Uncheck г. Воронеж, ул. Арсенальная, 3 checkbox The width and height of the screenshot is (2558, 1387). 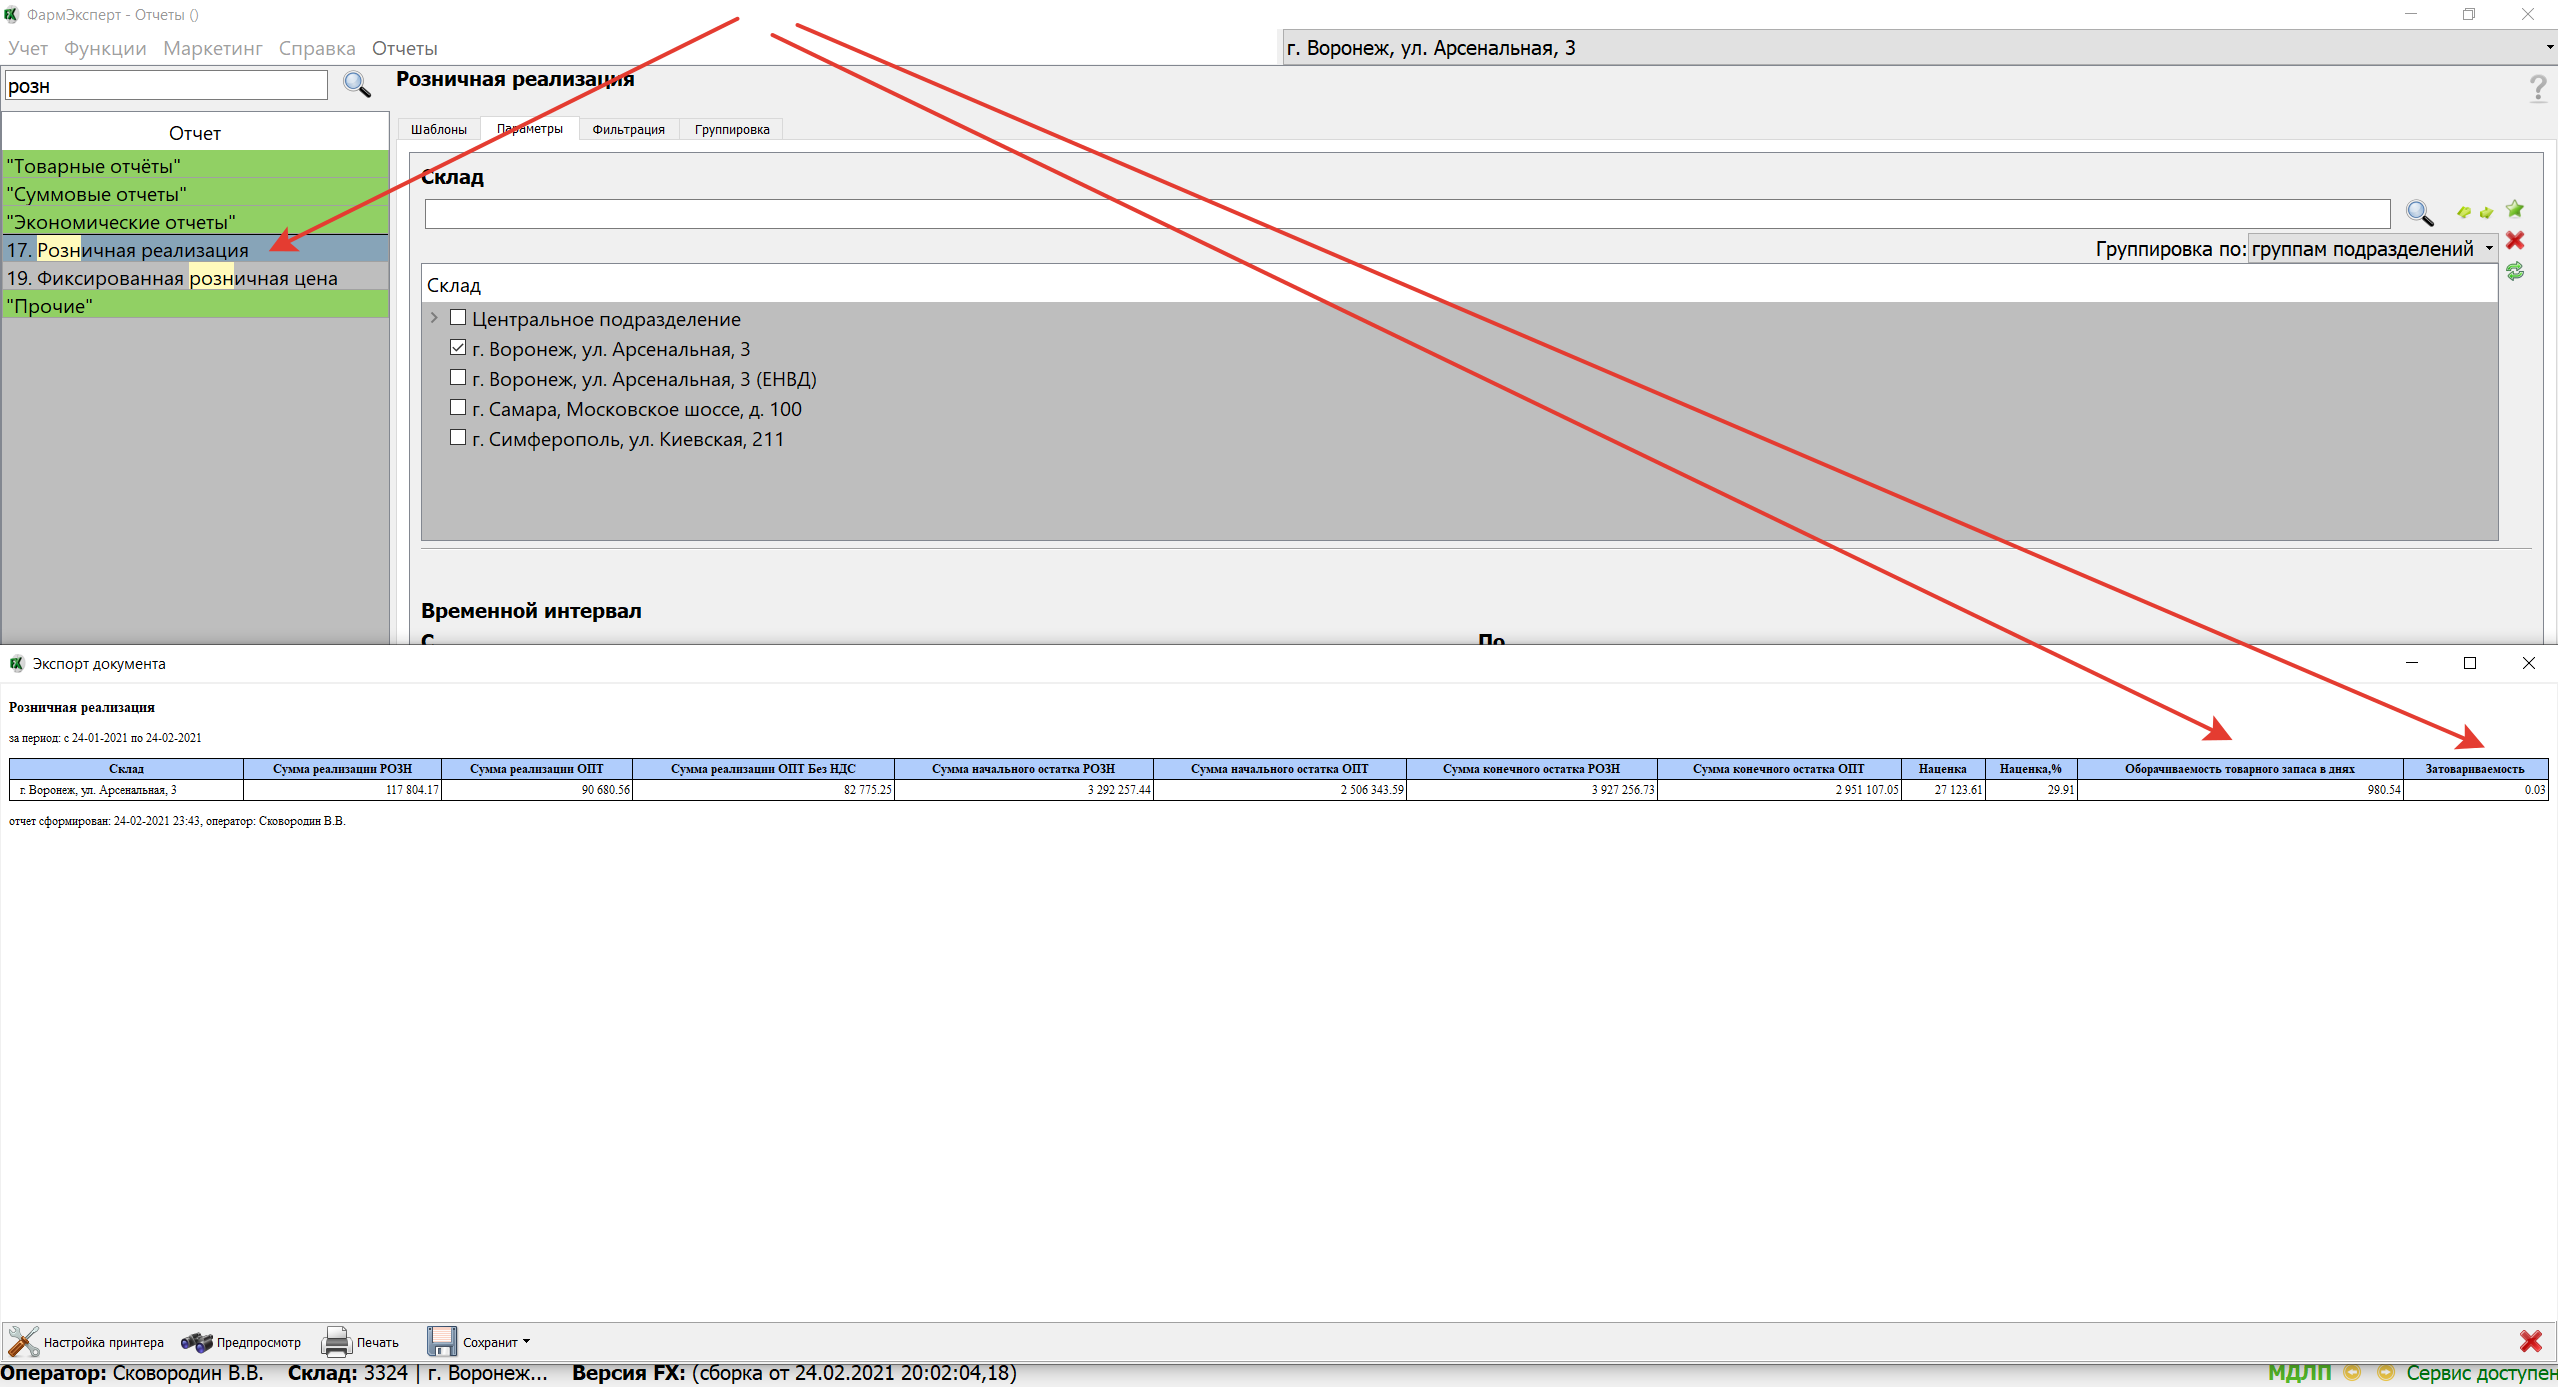tap(458, 348)
